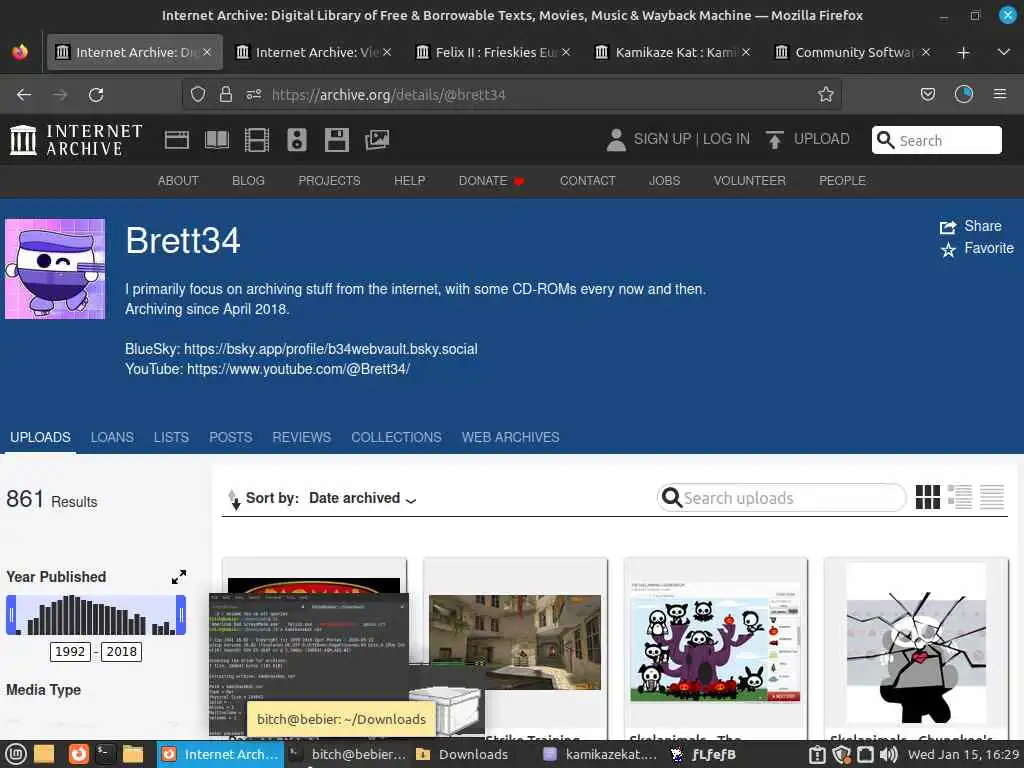
Task: Open the Web (Wayback) media icon
Action: (x=176, y=140)
